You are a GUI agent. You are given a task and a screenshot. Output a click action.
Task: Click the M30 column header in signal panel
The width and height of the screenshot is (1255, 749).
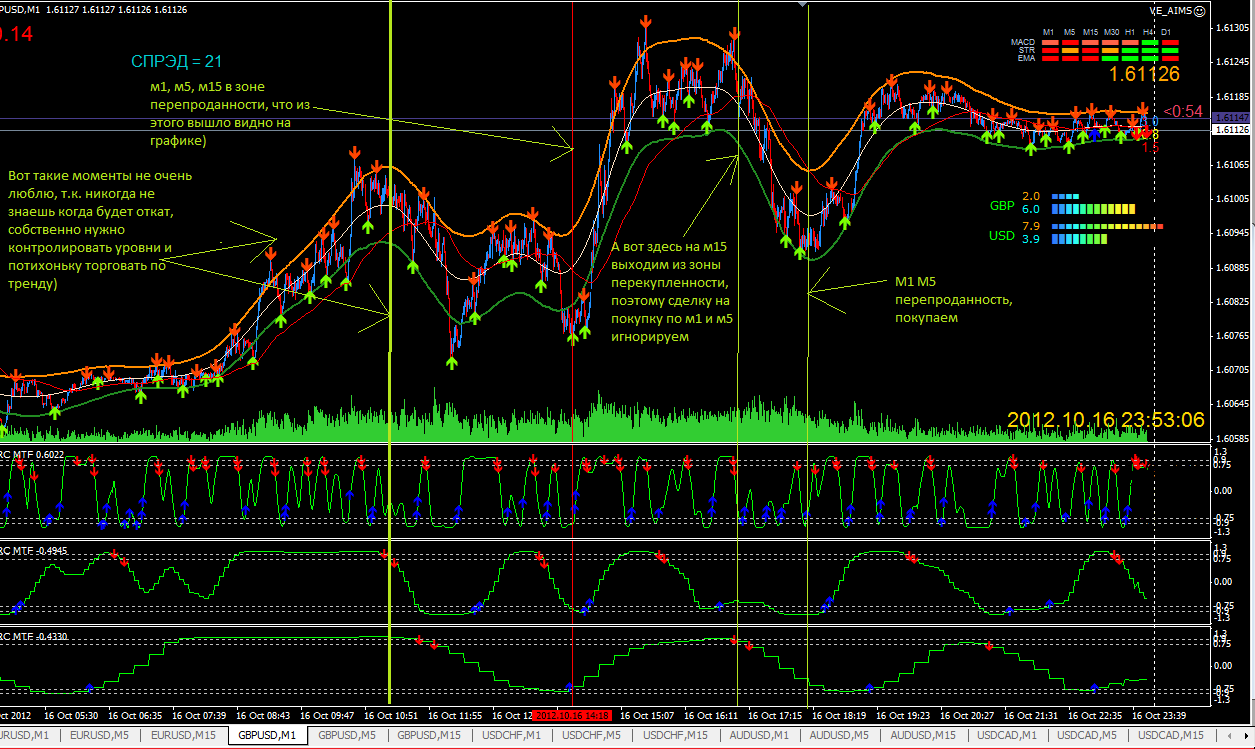click(x=1111, y=32)
